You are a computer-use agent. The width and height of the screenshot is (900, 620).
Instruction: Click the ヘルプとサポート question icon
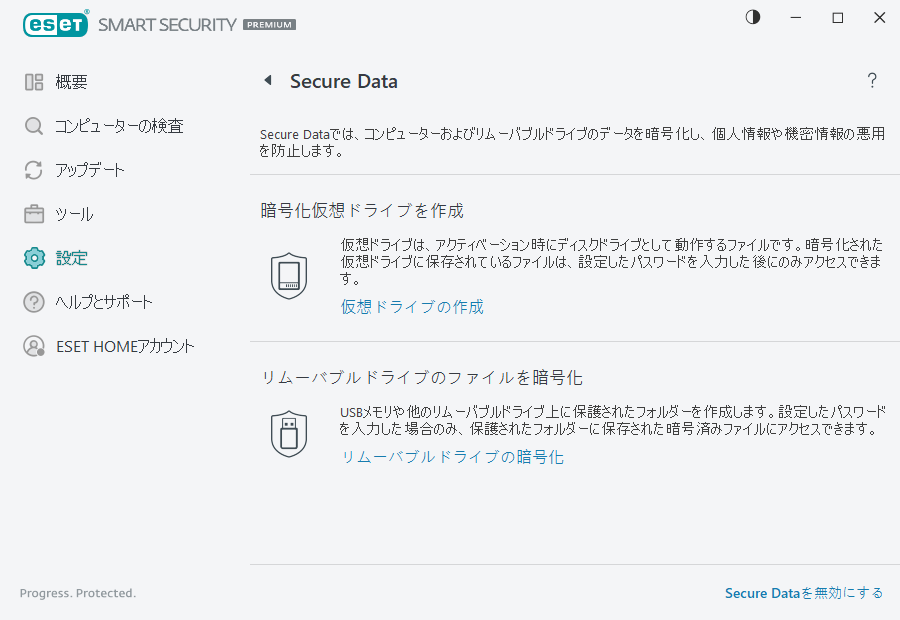pos(33,302)
